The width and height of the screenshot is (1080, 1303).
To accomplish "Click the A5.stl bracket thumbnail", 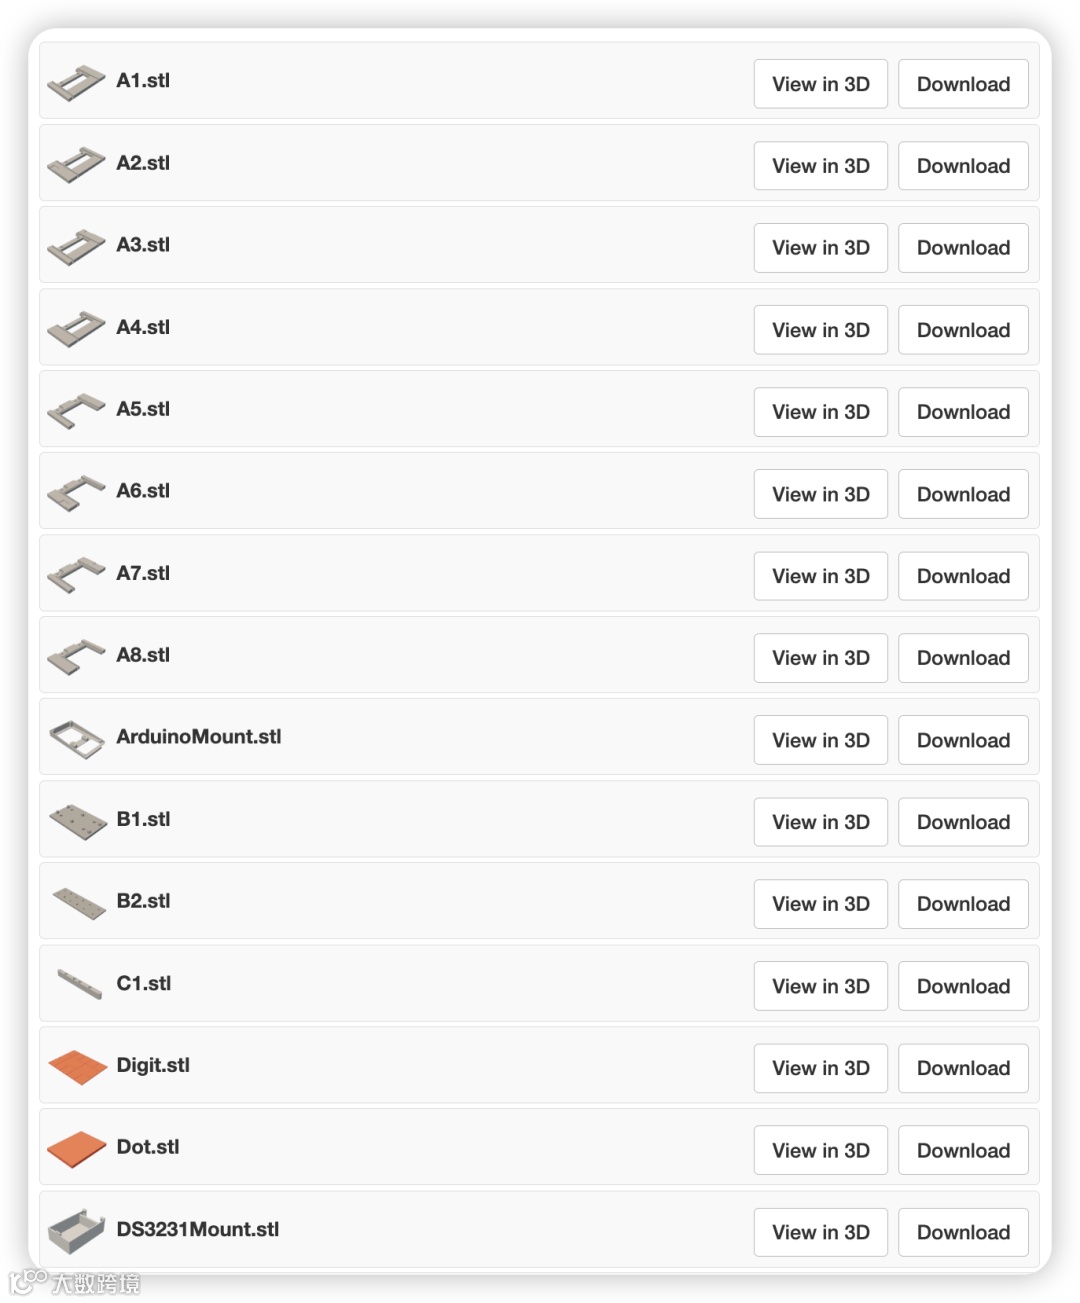I will [76, 410].
